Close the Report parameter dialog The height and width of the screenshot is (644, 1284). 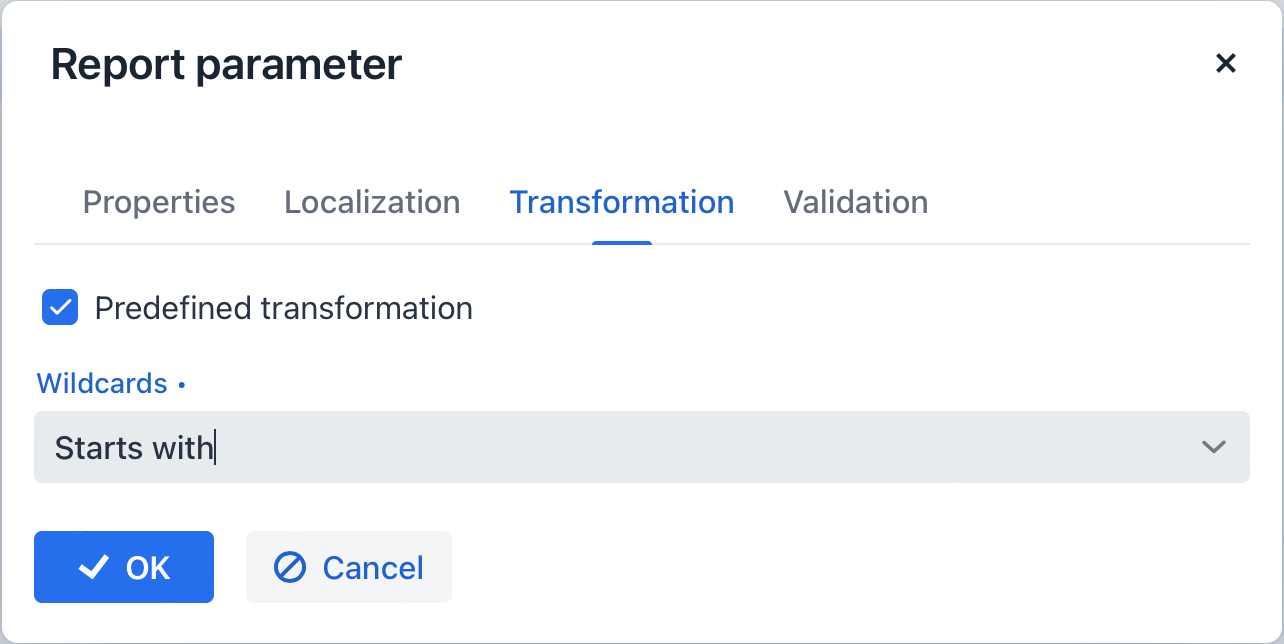(1225, 64)
